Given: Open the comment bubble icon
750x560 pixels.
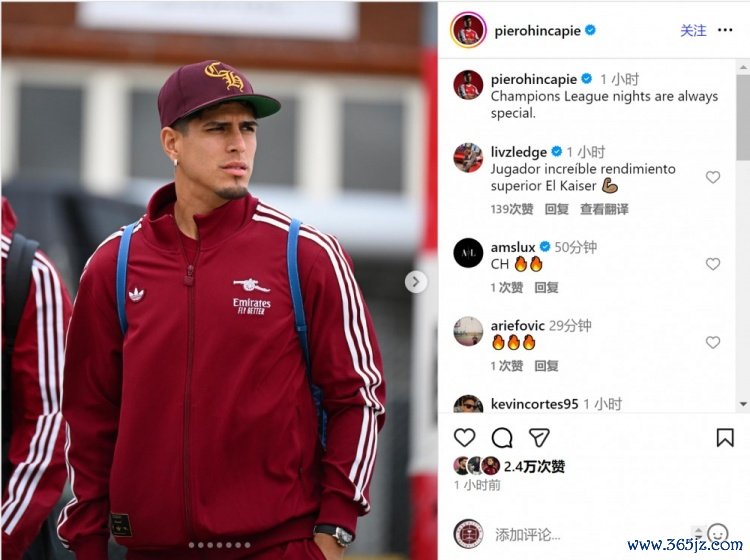Looking at the screenshot, I should pyautogui.click(x=502, y=438).
